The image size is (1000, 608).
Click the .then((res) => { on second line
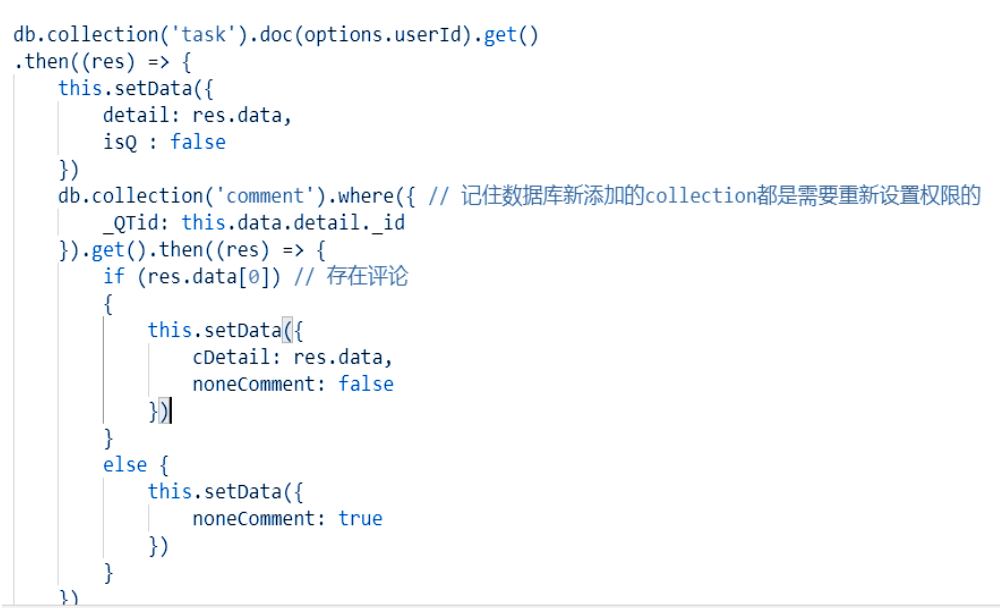[100, 62]
